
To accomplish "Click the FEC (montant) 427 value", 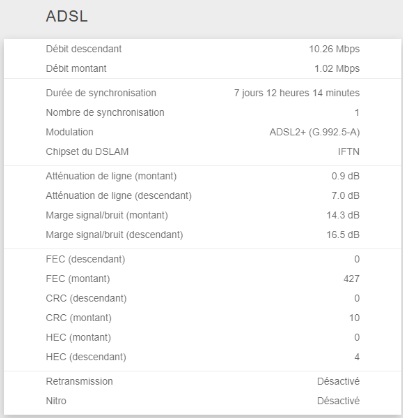I will pos(352,279).
